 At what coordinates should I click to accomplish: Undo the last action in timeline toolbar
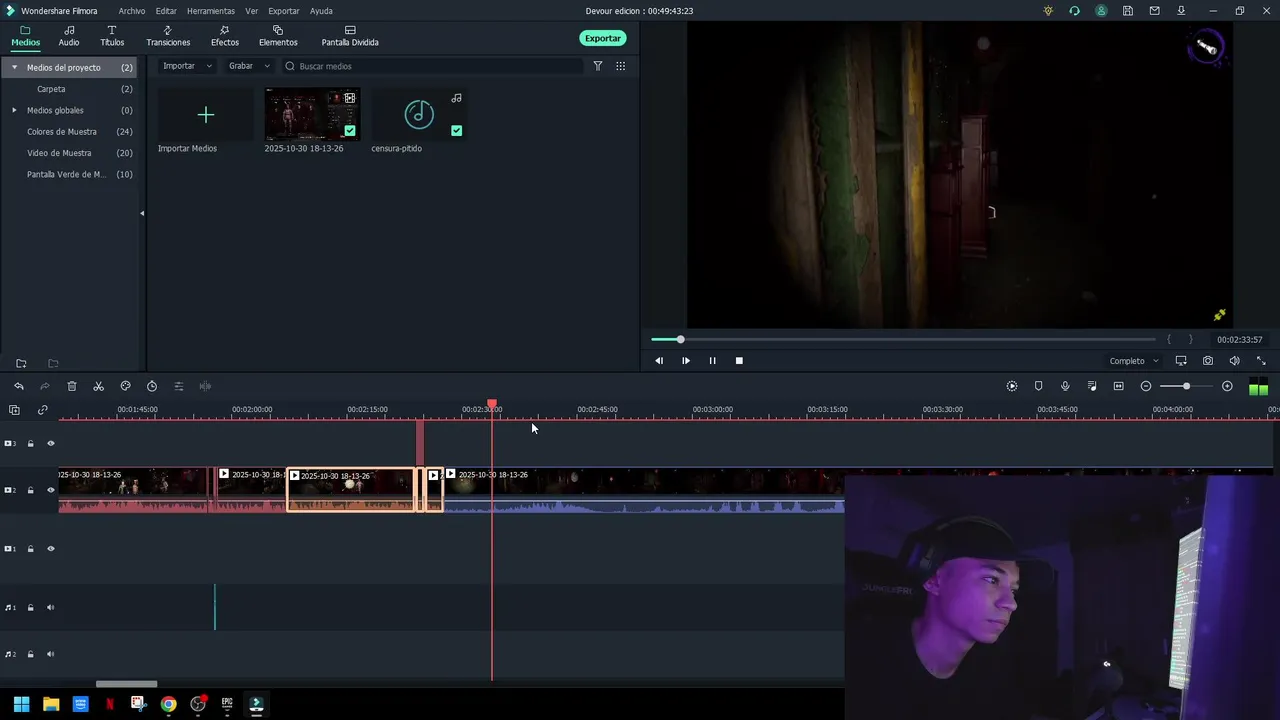click(x=19, y=386)
